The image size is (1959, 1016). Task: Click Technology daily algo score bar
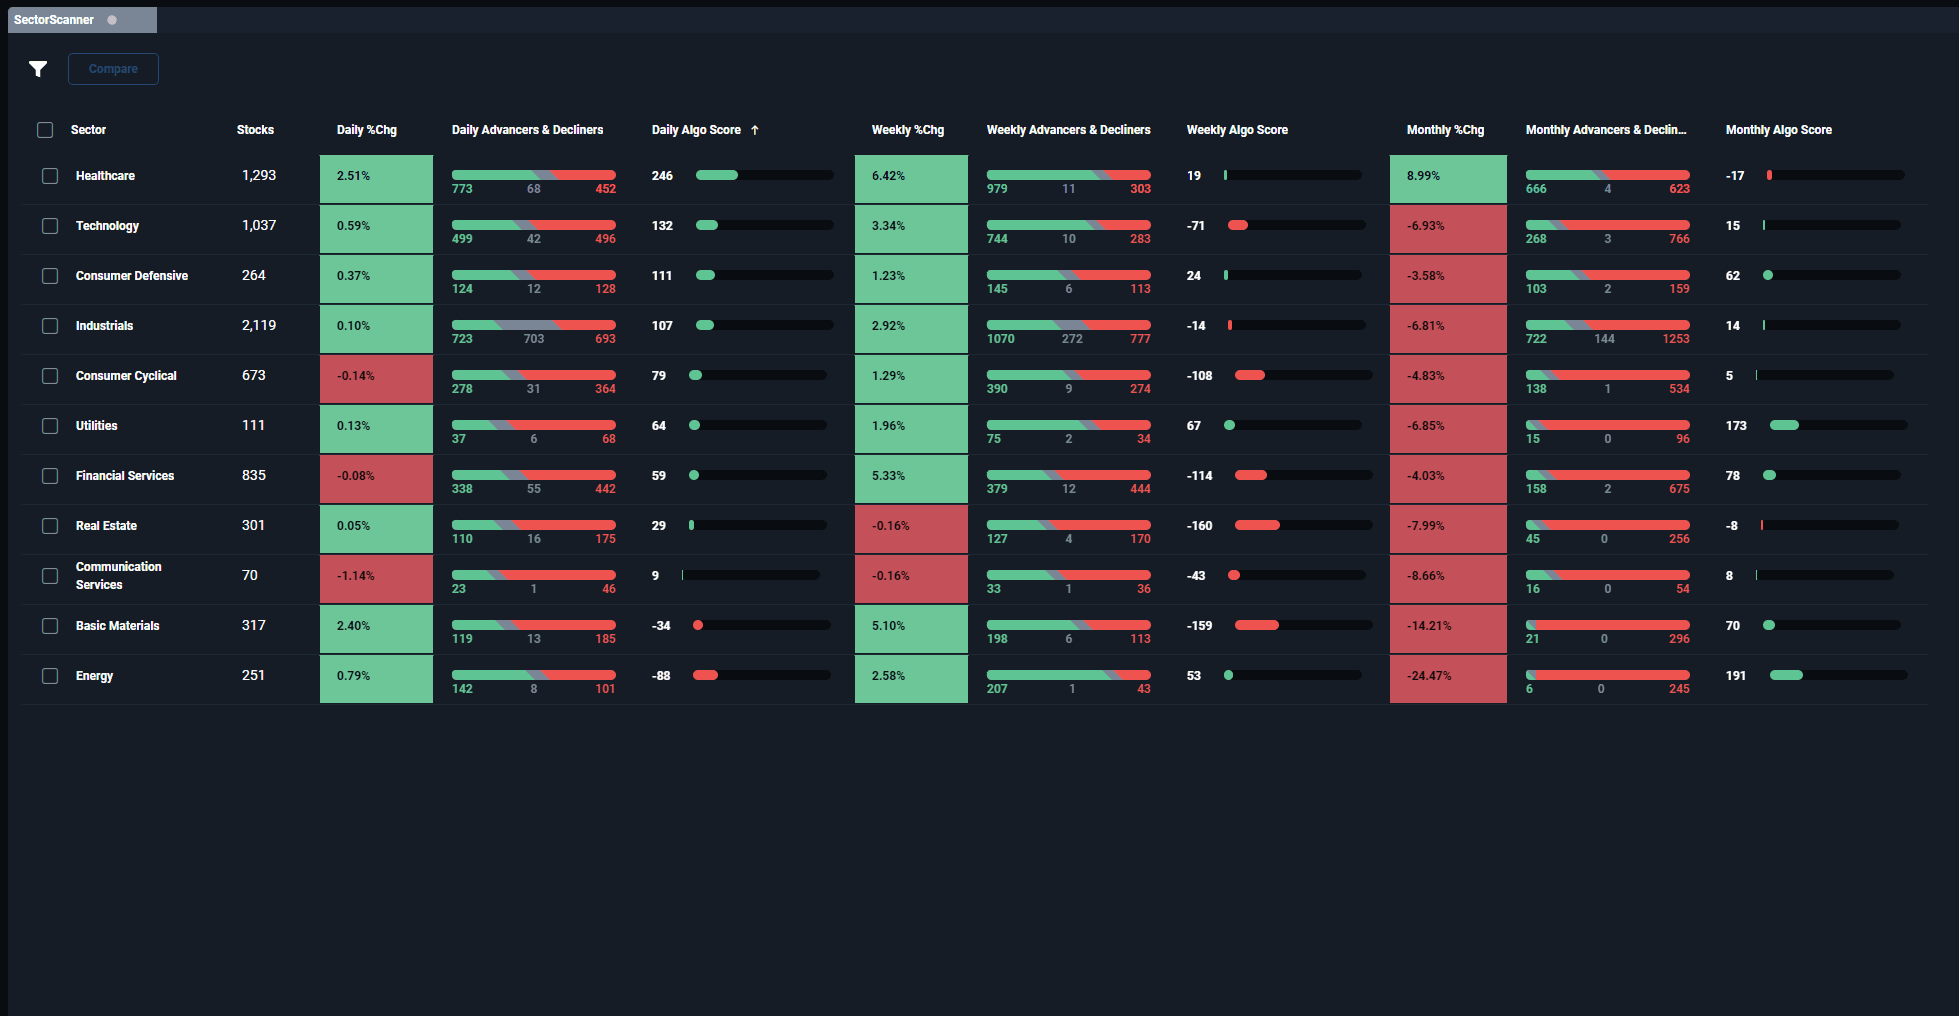(764, 225)
